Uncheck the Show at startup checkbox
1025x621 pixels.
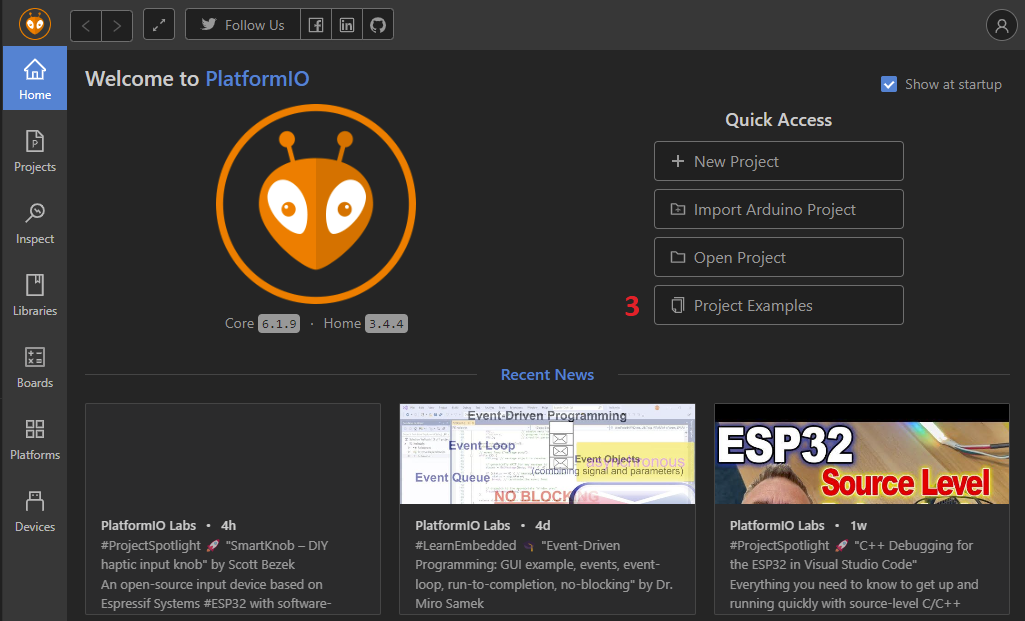click(889, 84)
